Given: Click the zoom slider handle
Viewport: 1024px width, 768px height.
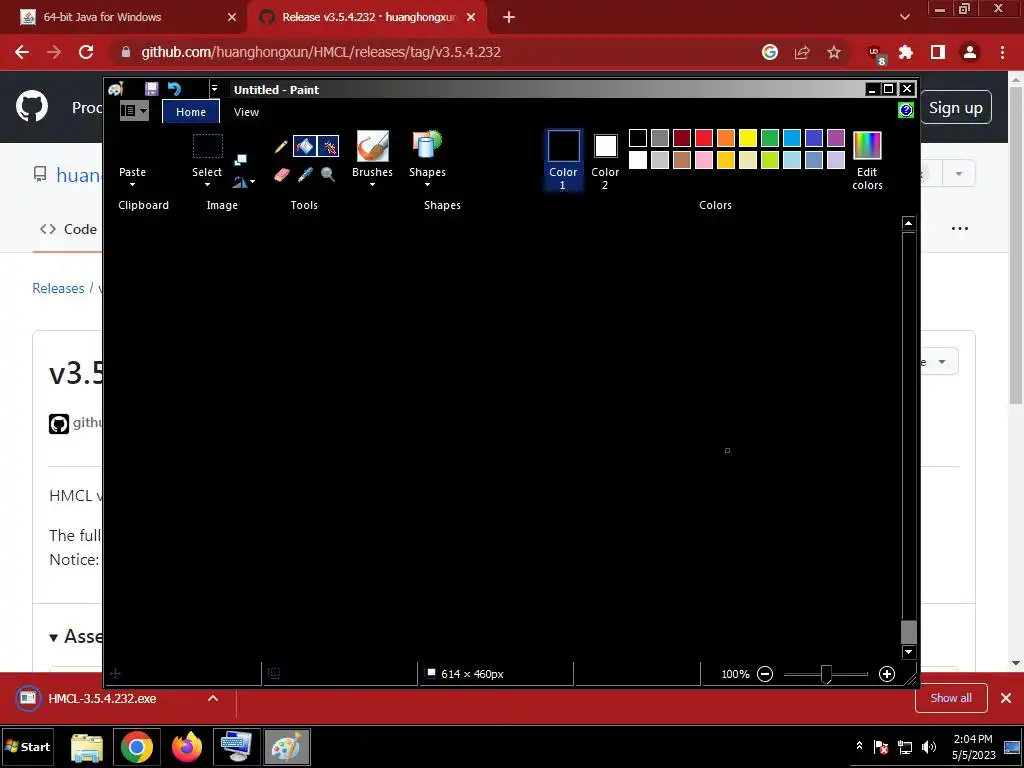Looking at the screenshot, I should [x=826, y=674].
